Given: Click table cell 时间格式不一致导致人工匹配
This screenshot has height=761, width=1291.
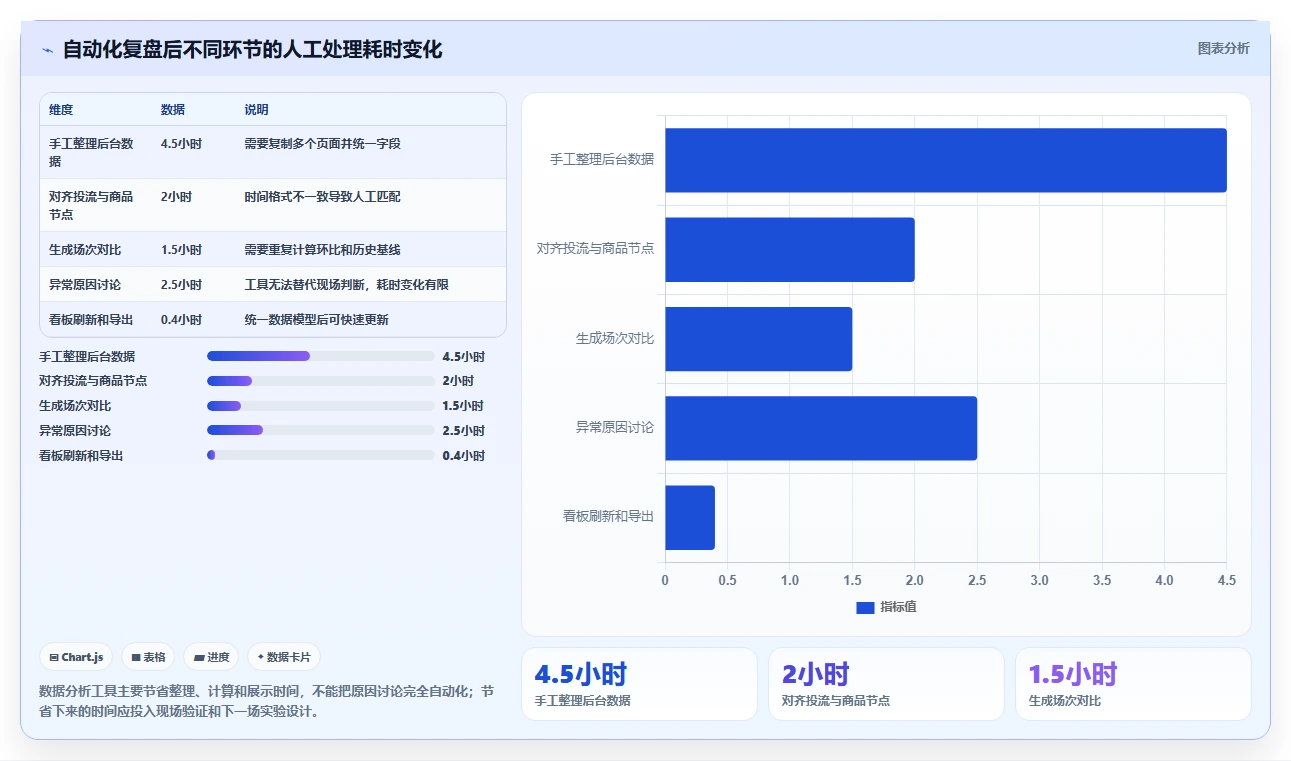Looking at the screenshot, I should coord(323,197).
